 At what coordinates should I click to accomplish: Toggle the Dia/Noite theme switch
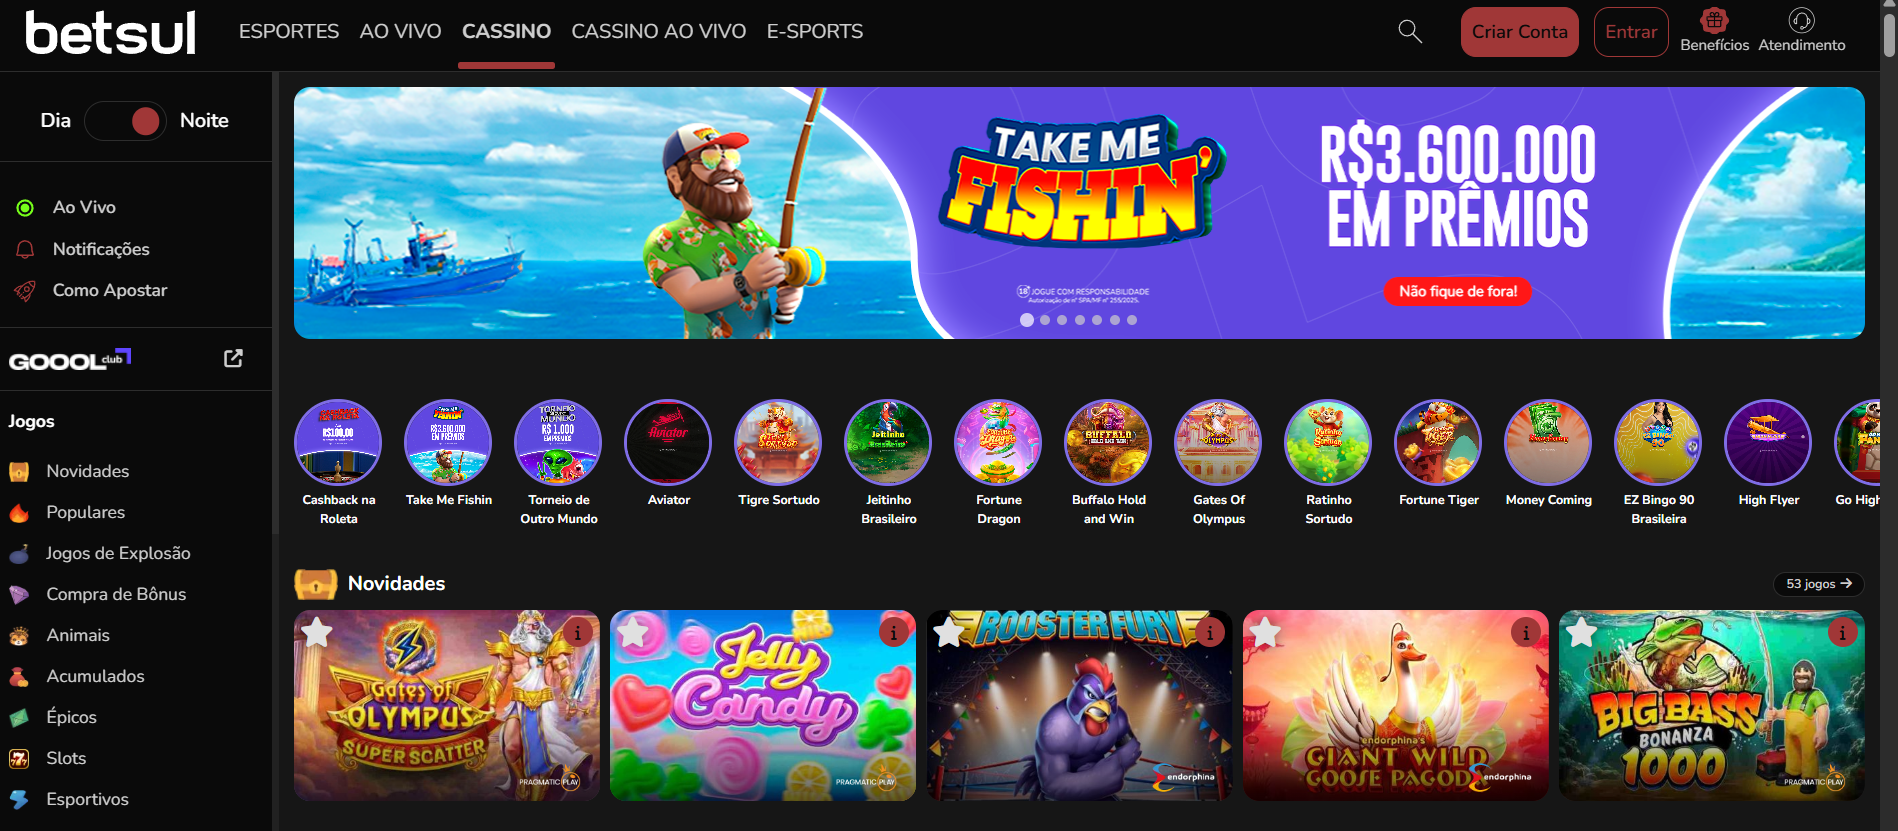[x=125, y=121]
